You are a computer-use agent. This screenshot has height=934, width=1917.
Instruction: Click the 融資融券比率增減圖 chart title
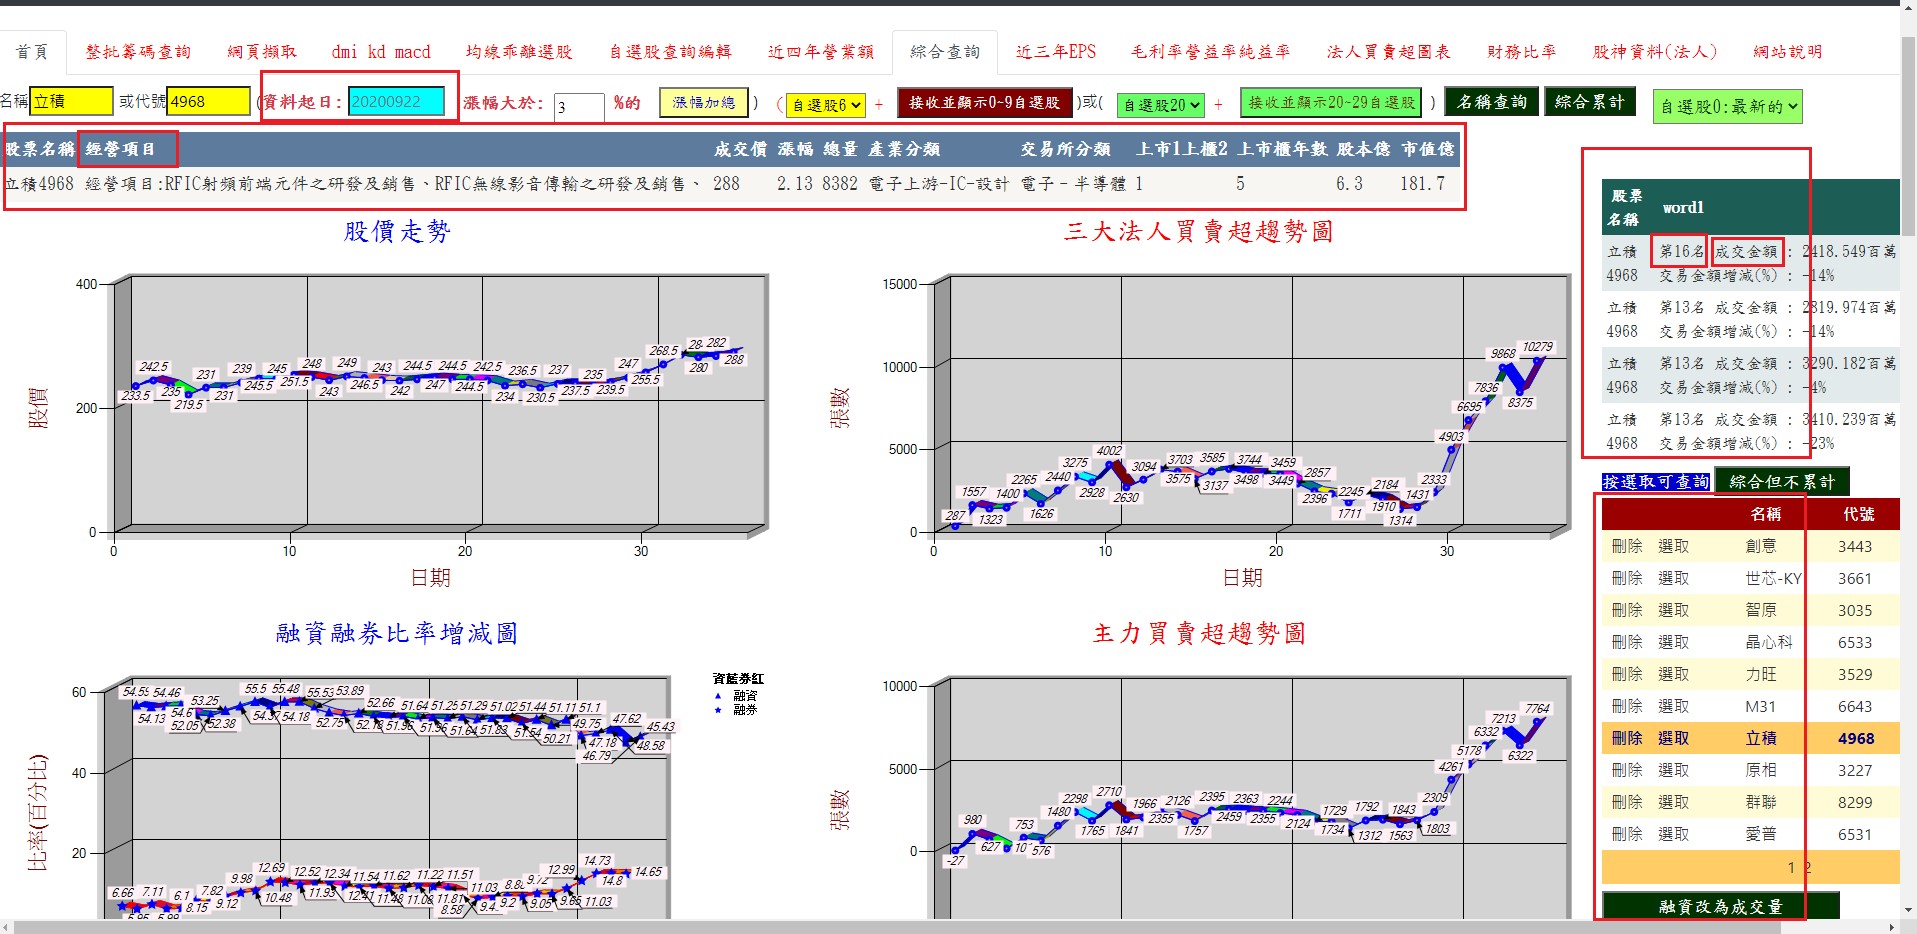[397, 633]
